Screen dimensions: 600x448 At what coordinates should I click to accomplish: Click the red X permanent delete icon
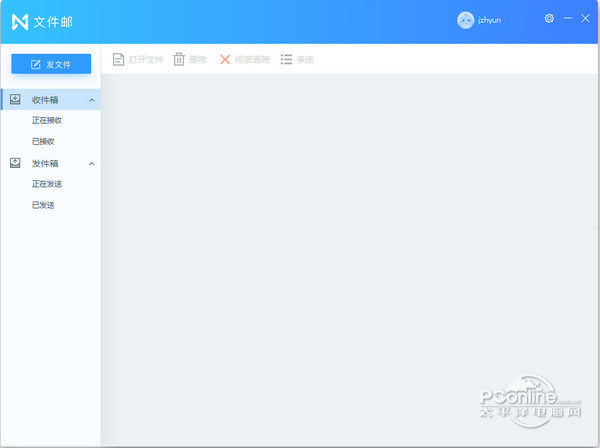[x=225, y=59]
